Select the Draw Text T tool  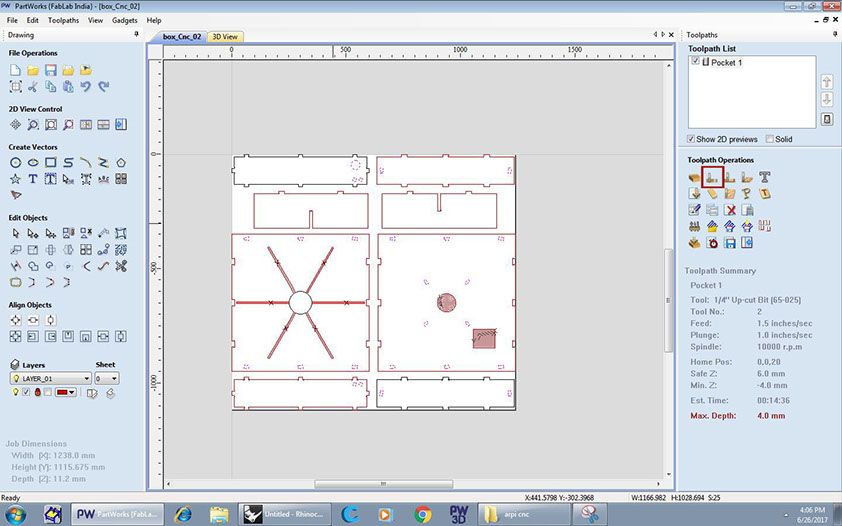33,179
